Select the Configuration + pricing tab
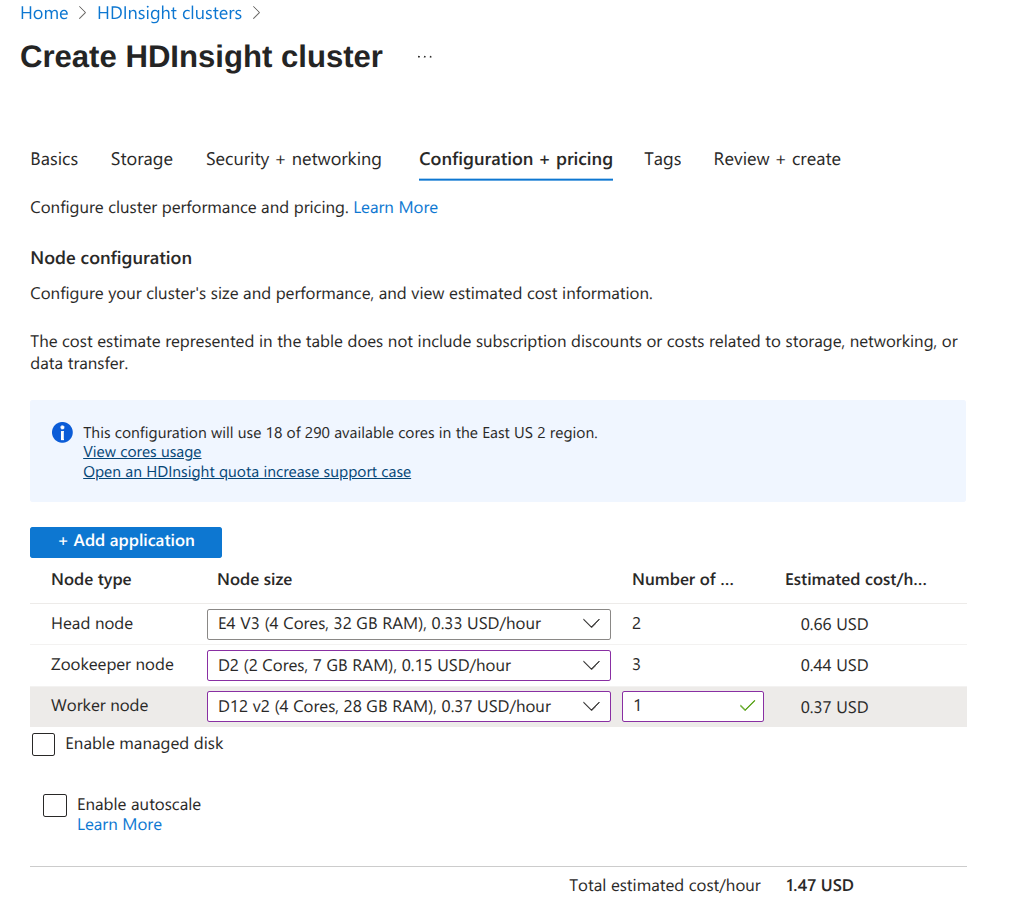1021x917 pixels. point(516,160)
